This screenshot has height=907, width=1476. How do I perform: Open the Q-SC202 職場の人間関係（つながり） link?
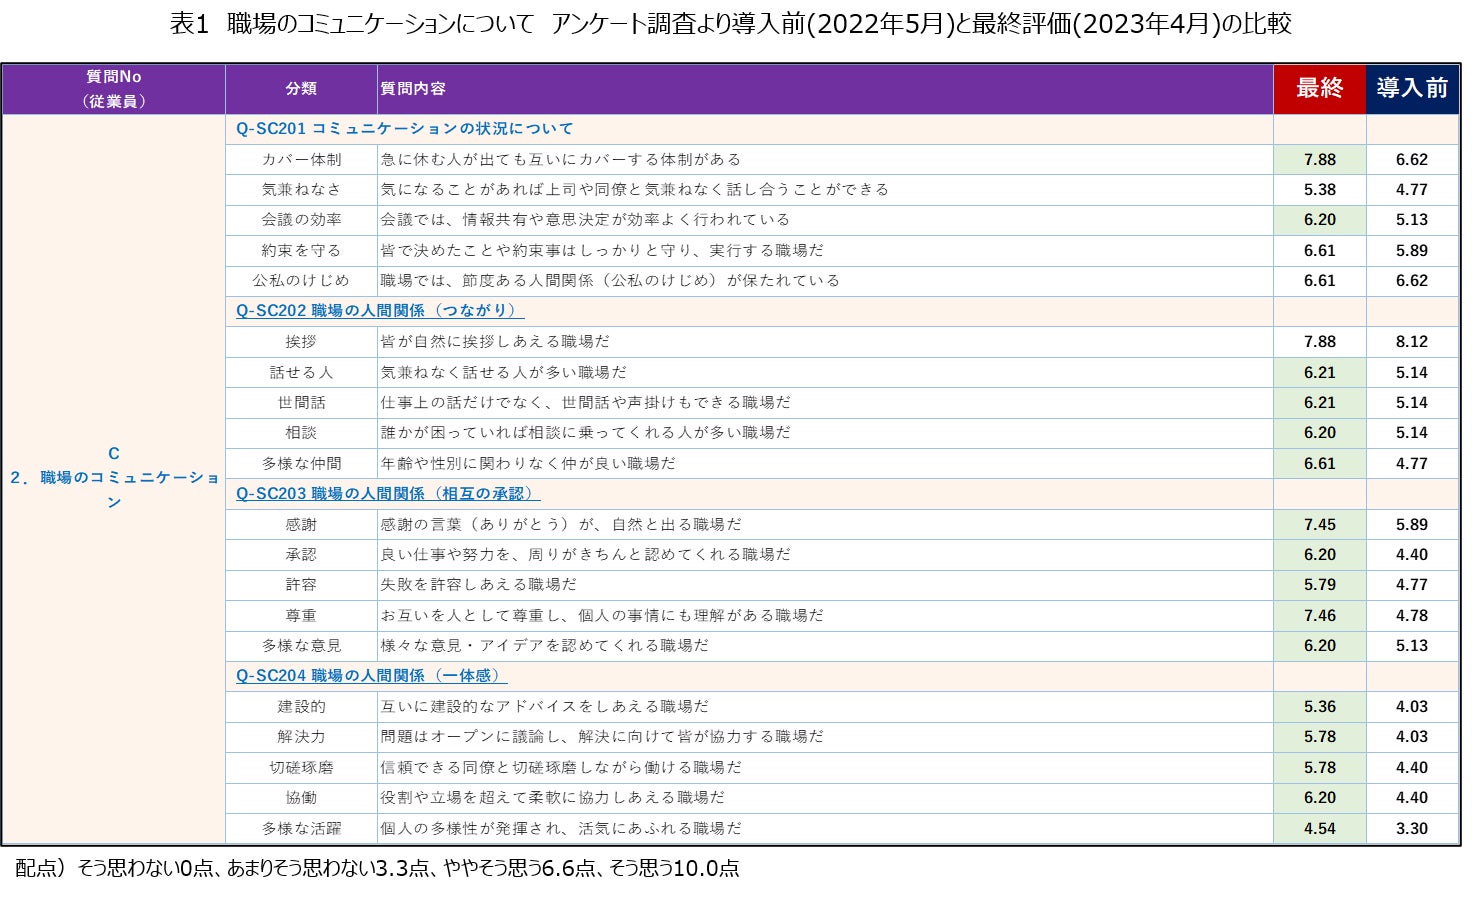coord(378,311)
